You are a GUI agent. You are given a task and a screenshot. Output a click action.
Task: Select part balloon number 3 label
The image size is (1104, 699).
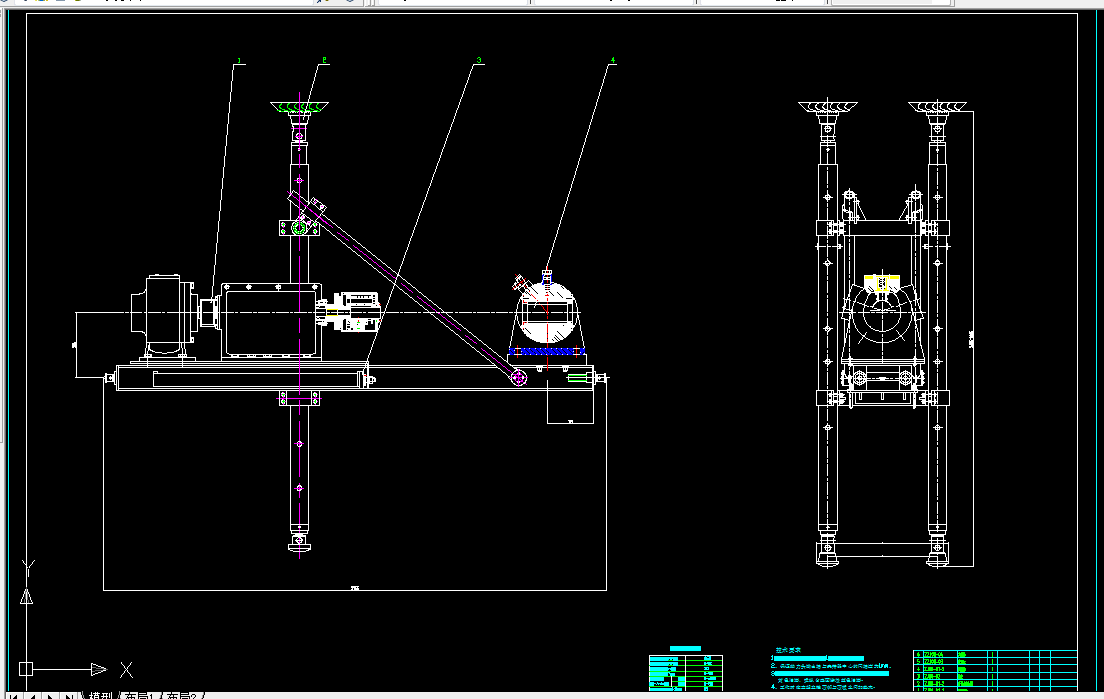(x=479, y=61)
